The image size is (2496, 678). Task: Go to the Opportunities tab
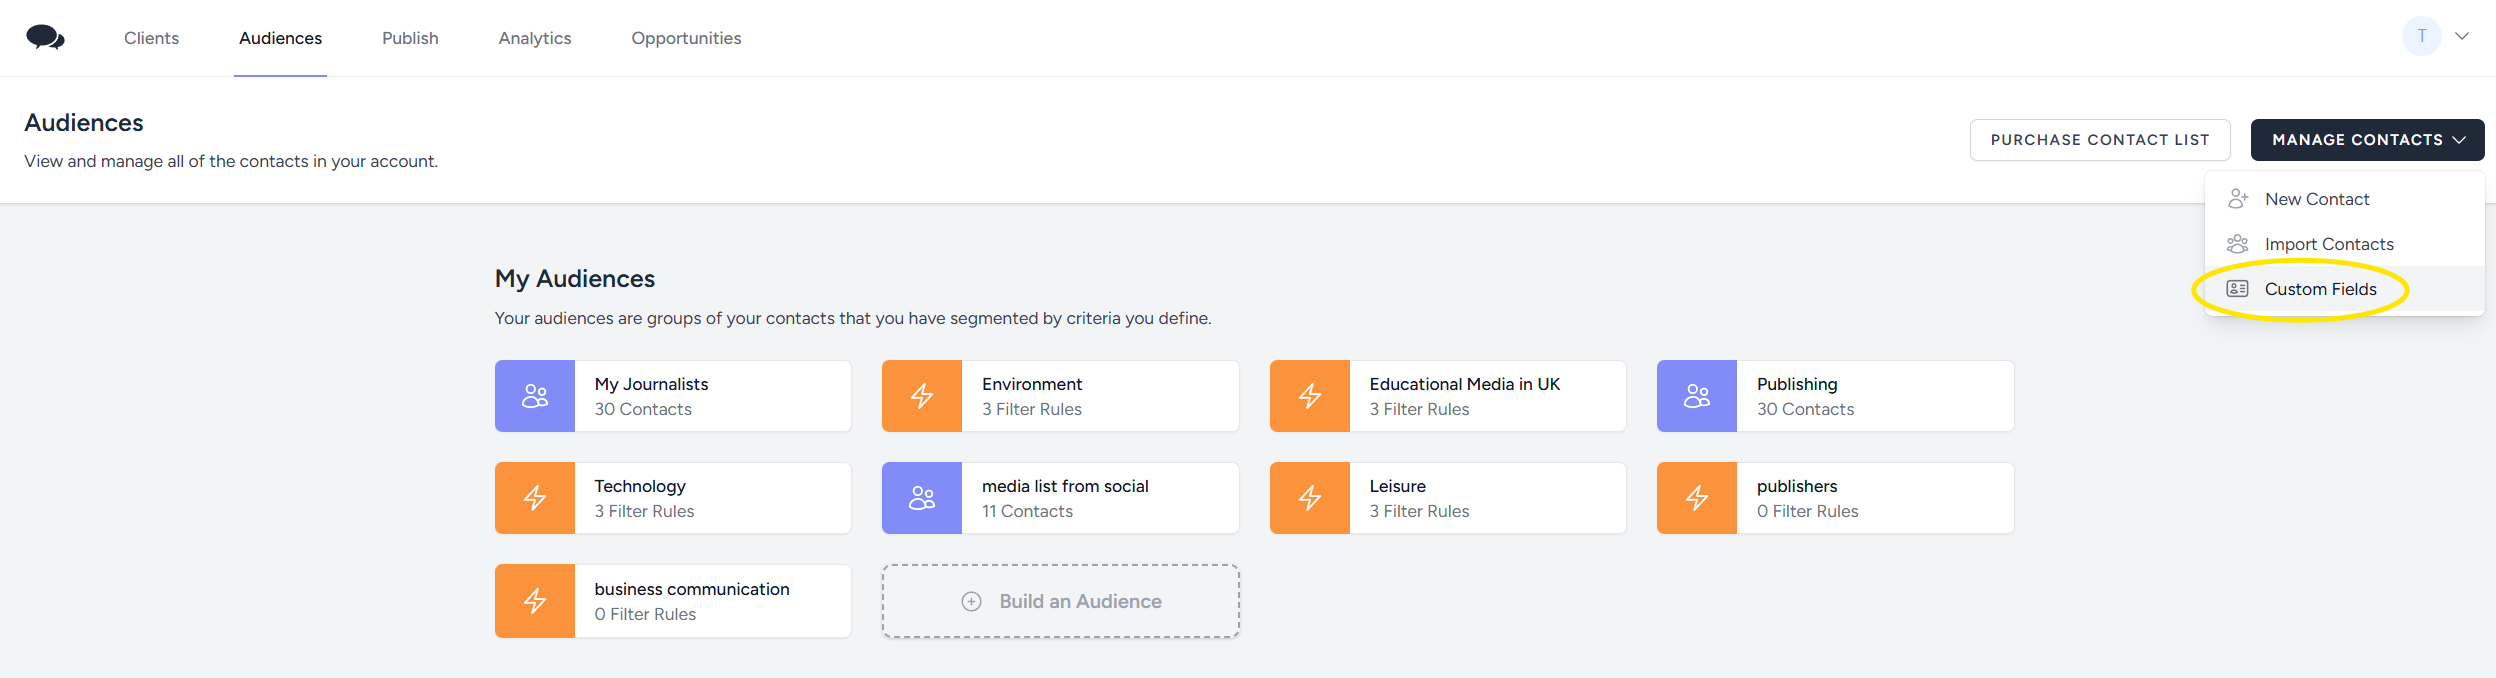[686, 38]
